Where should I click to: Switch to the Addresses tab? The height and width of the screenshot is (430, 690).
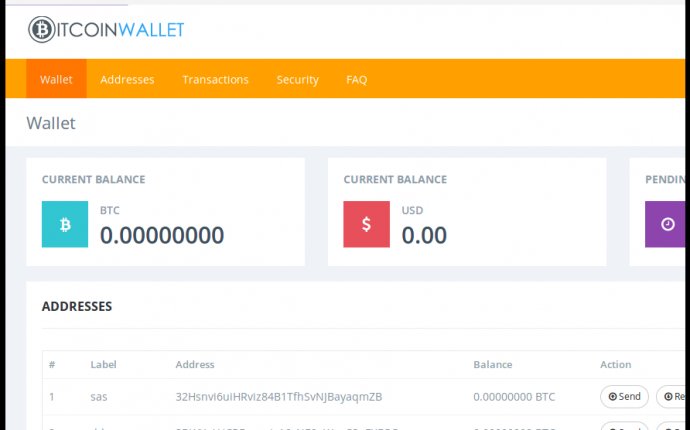pos(127,79)
